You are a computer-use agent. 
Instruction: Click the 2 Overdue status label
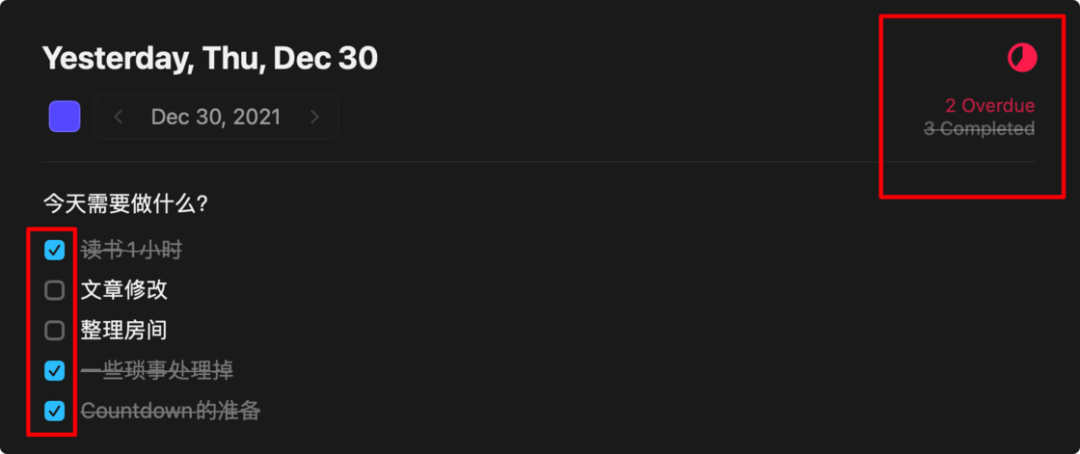990,106
